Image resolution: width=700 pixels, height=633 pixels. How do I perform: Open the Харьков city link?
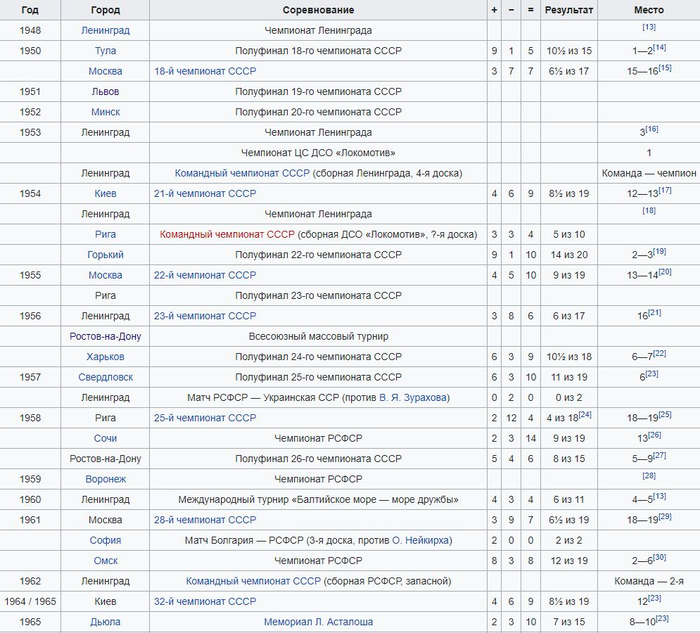click(x=105, y=357)
